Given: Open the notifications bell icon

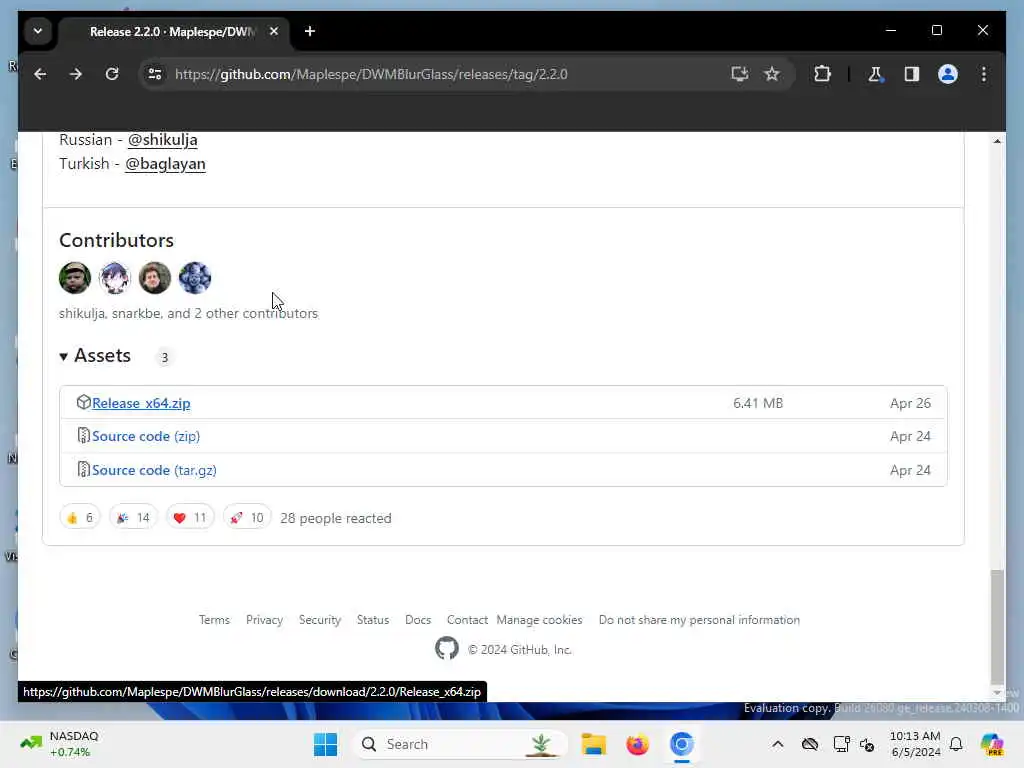Looking at the screenshot, I should [x=956, y=744].
